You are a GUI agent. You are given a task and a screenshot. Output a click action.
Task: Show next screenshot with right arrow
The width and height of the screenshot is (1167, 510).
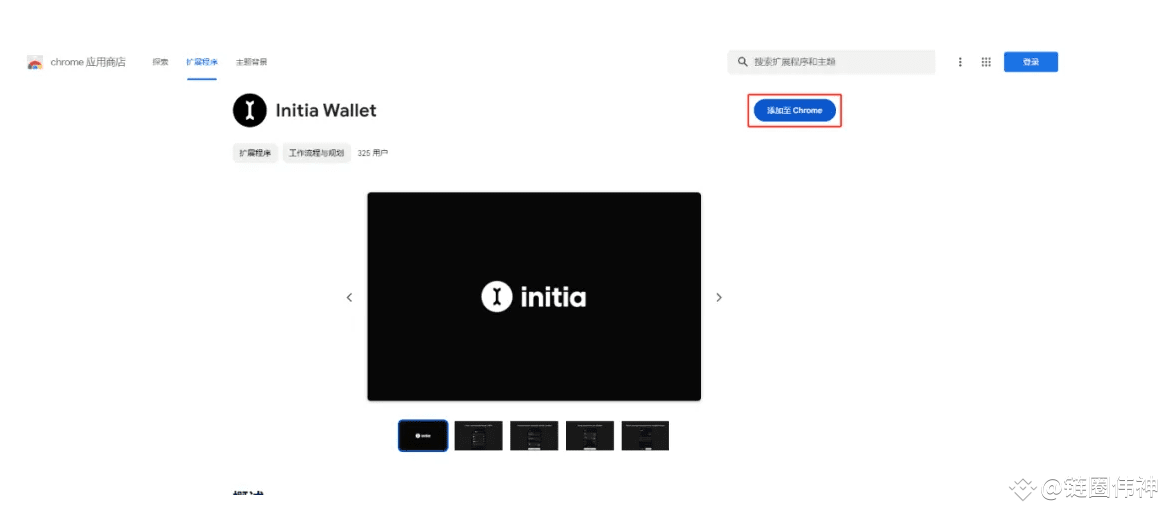pyautogui.click(x=719, y=297)
